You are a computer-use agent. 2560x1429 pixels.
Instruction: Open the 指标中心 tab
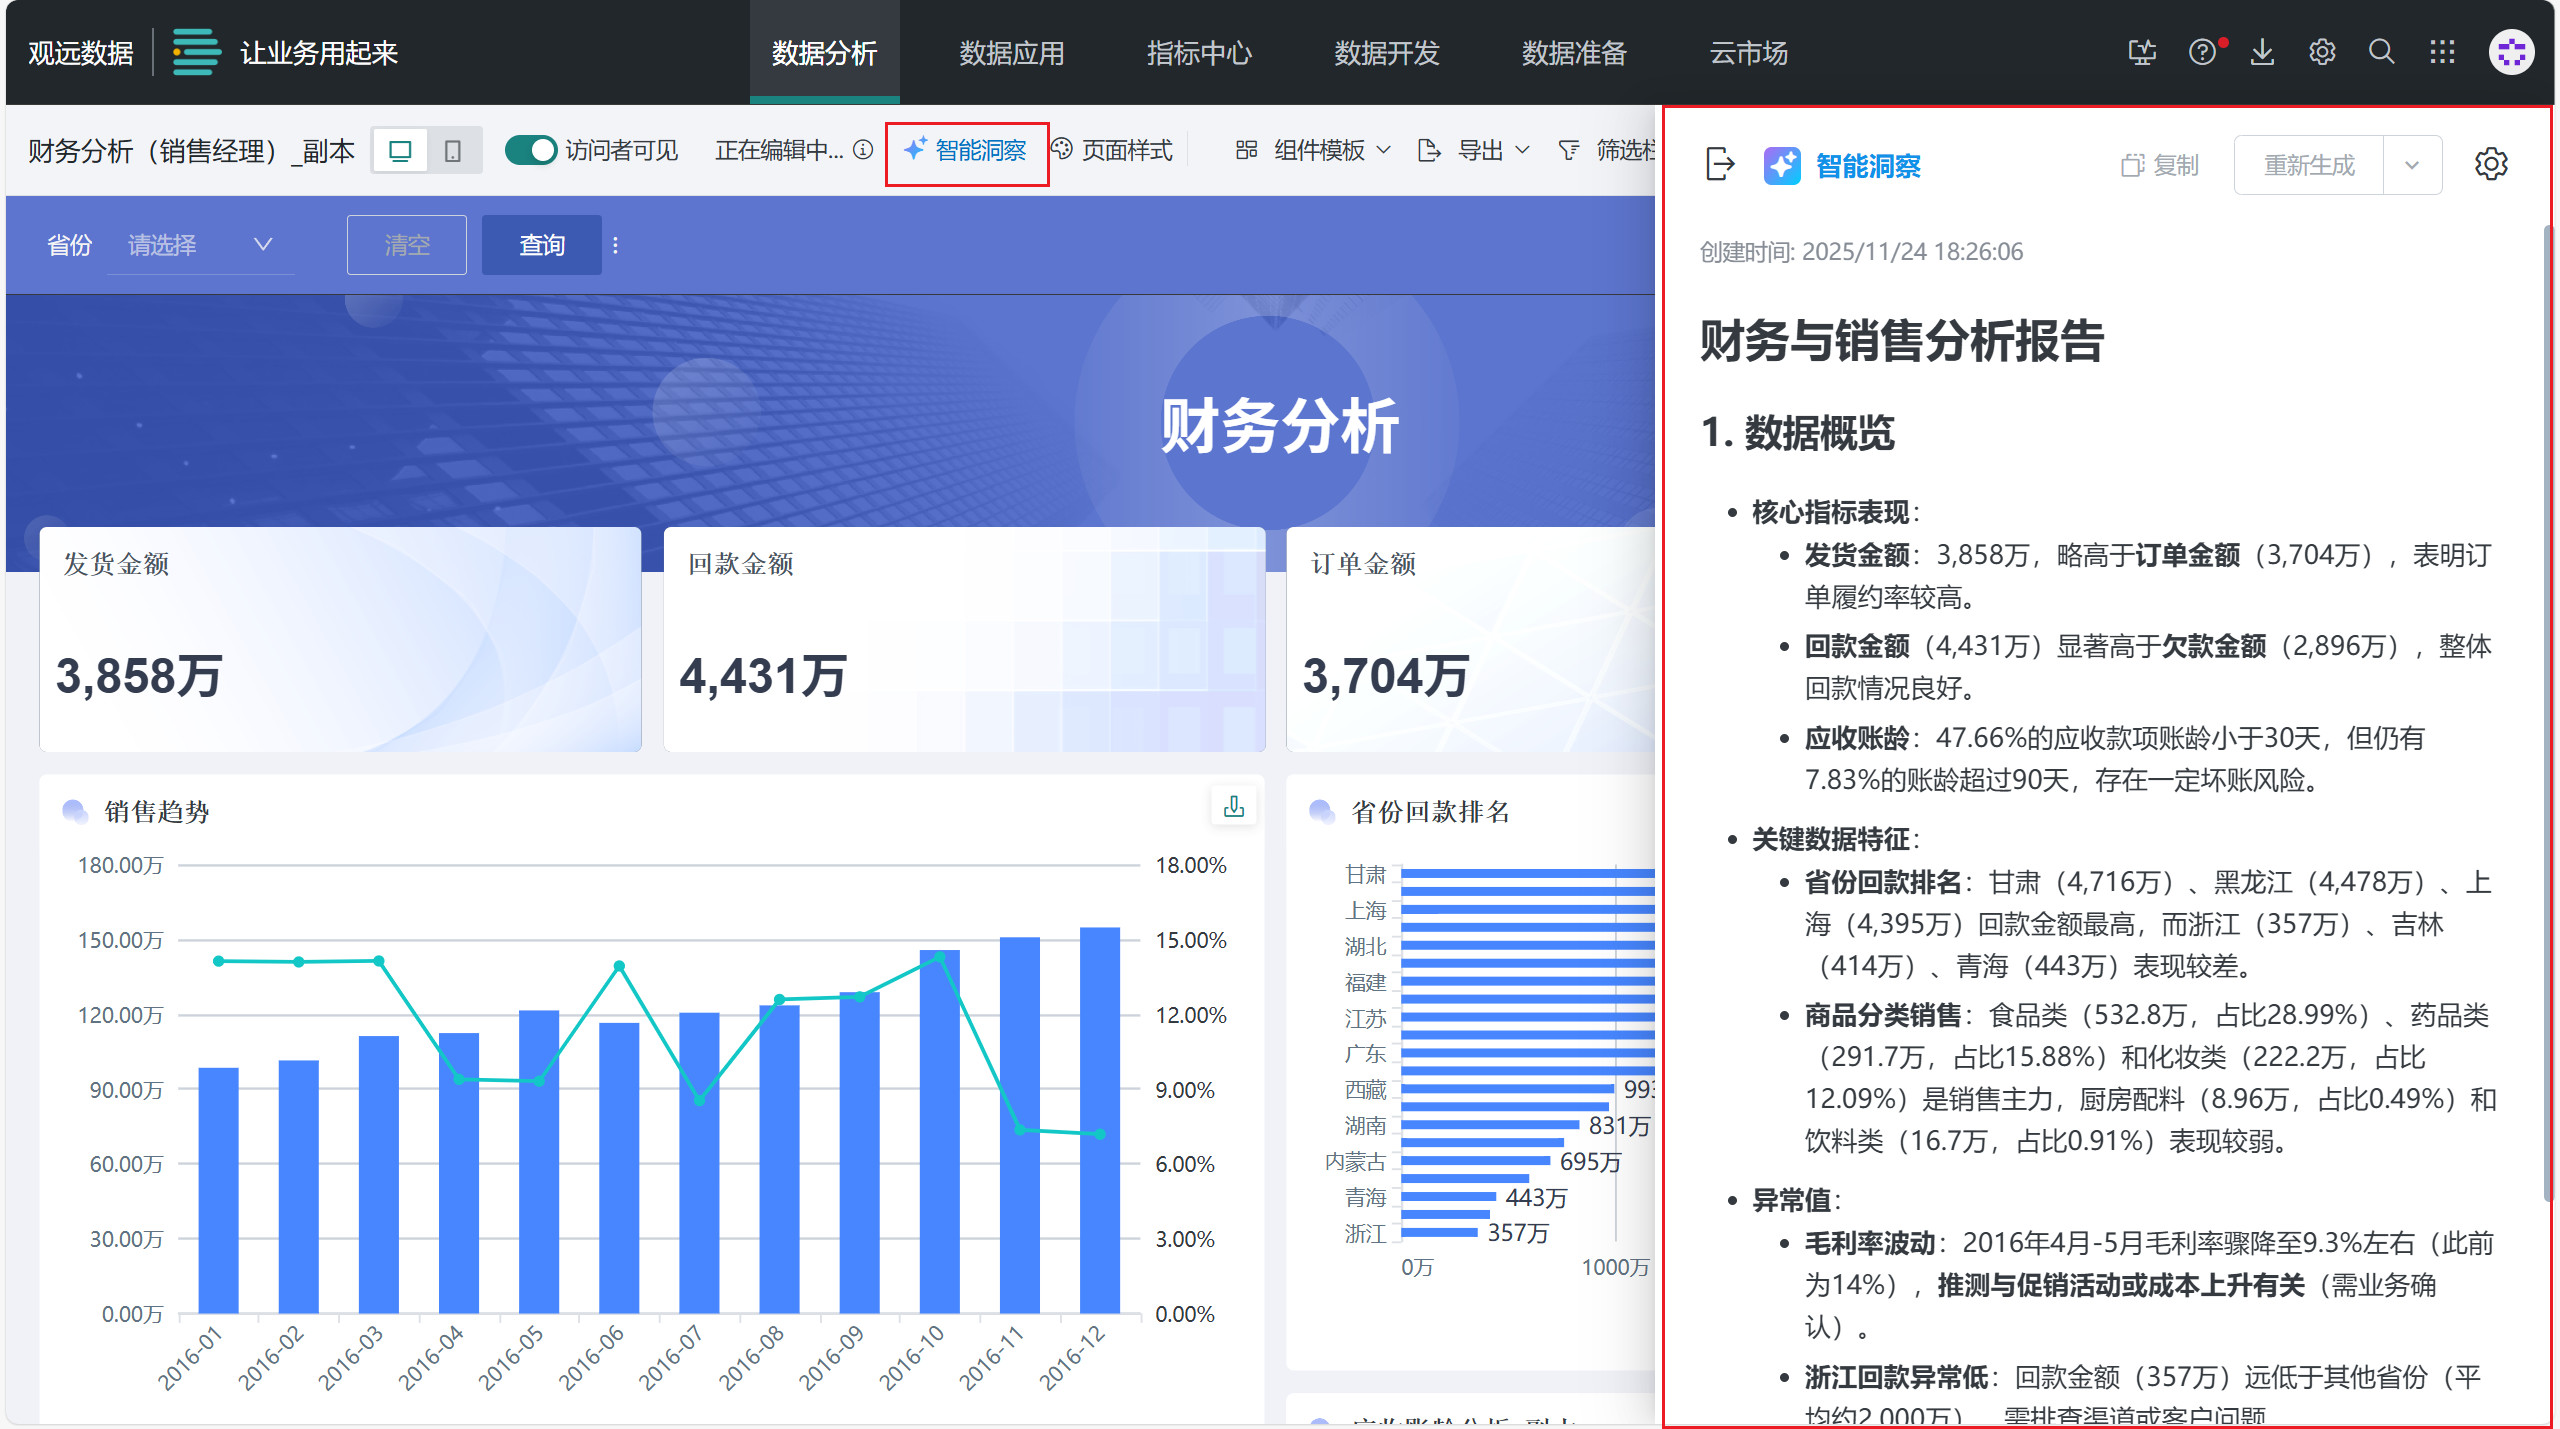(1198, 52)
